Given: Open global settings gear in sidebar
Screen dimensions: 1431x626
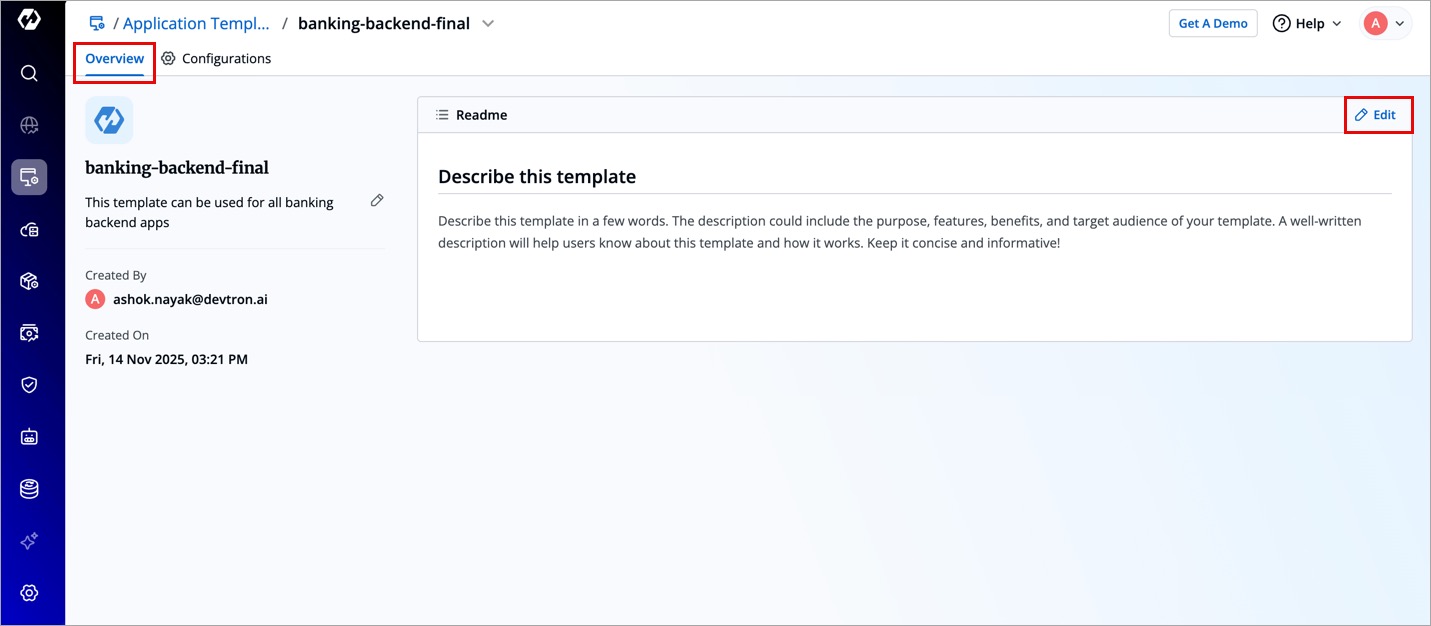Looking at the screenshot, I should (x=29, y=593).
